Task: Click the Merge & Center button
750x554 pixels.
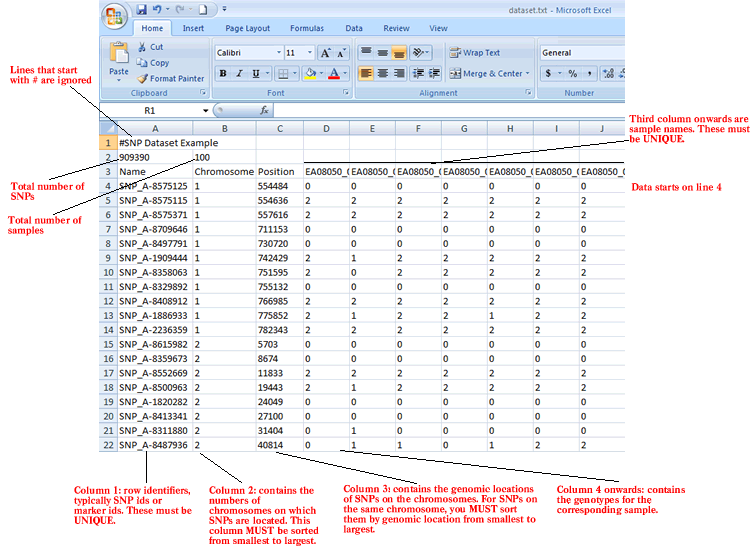Action: pos(486,74)
